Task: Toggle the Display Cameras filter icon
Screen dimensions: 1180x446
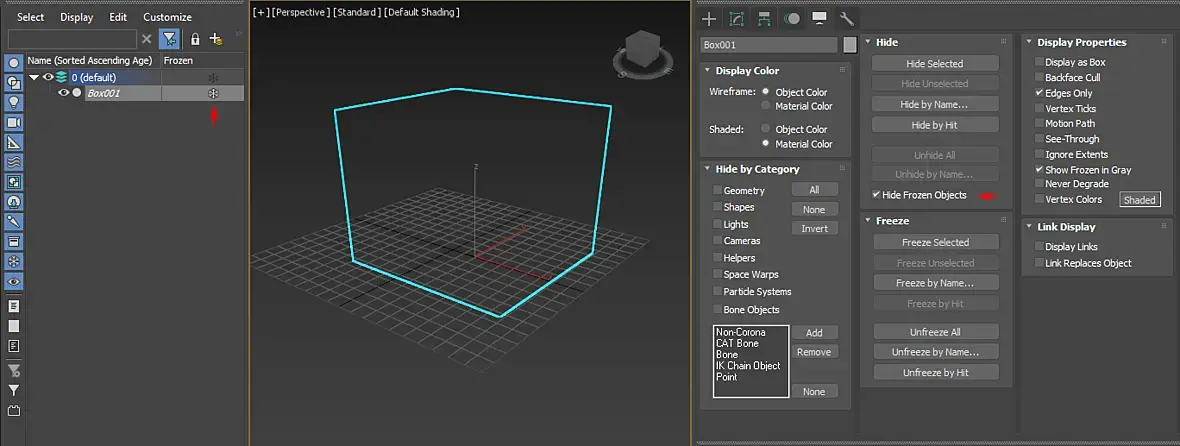Action: (x=14, y=123)
